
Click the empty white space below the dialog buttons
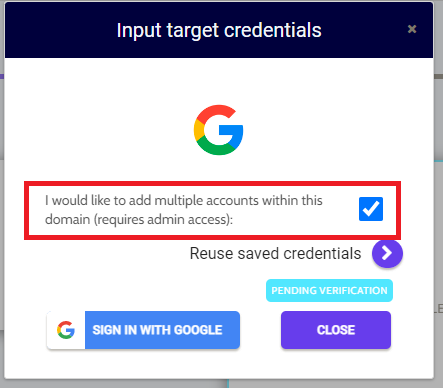219,364
